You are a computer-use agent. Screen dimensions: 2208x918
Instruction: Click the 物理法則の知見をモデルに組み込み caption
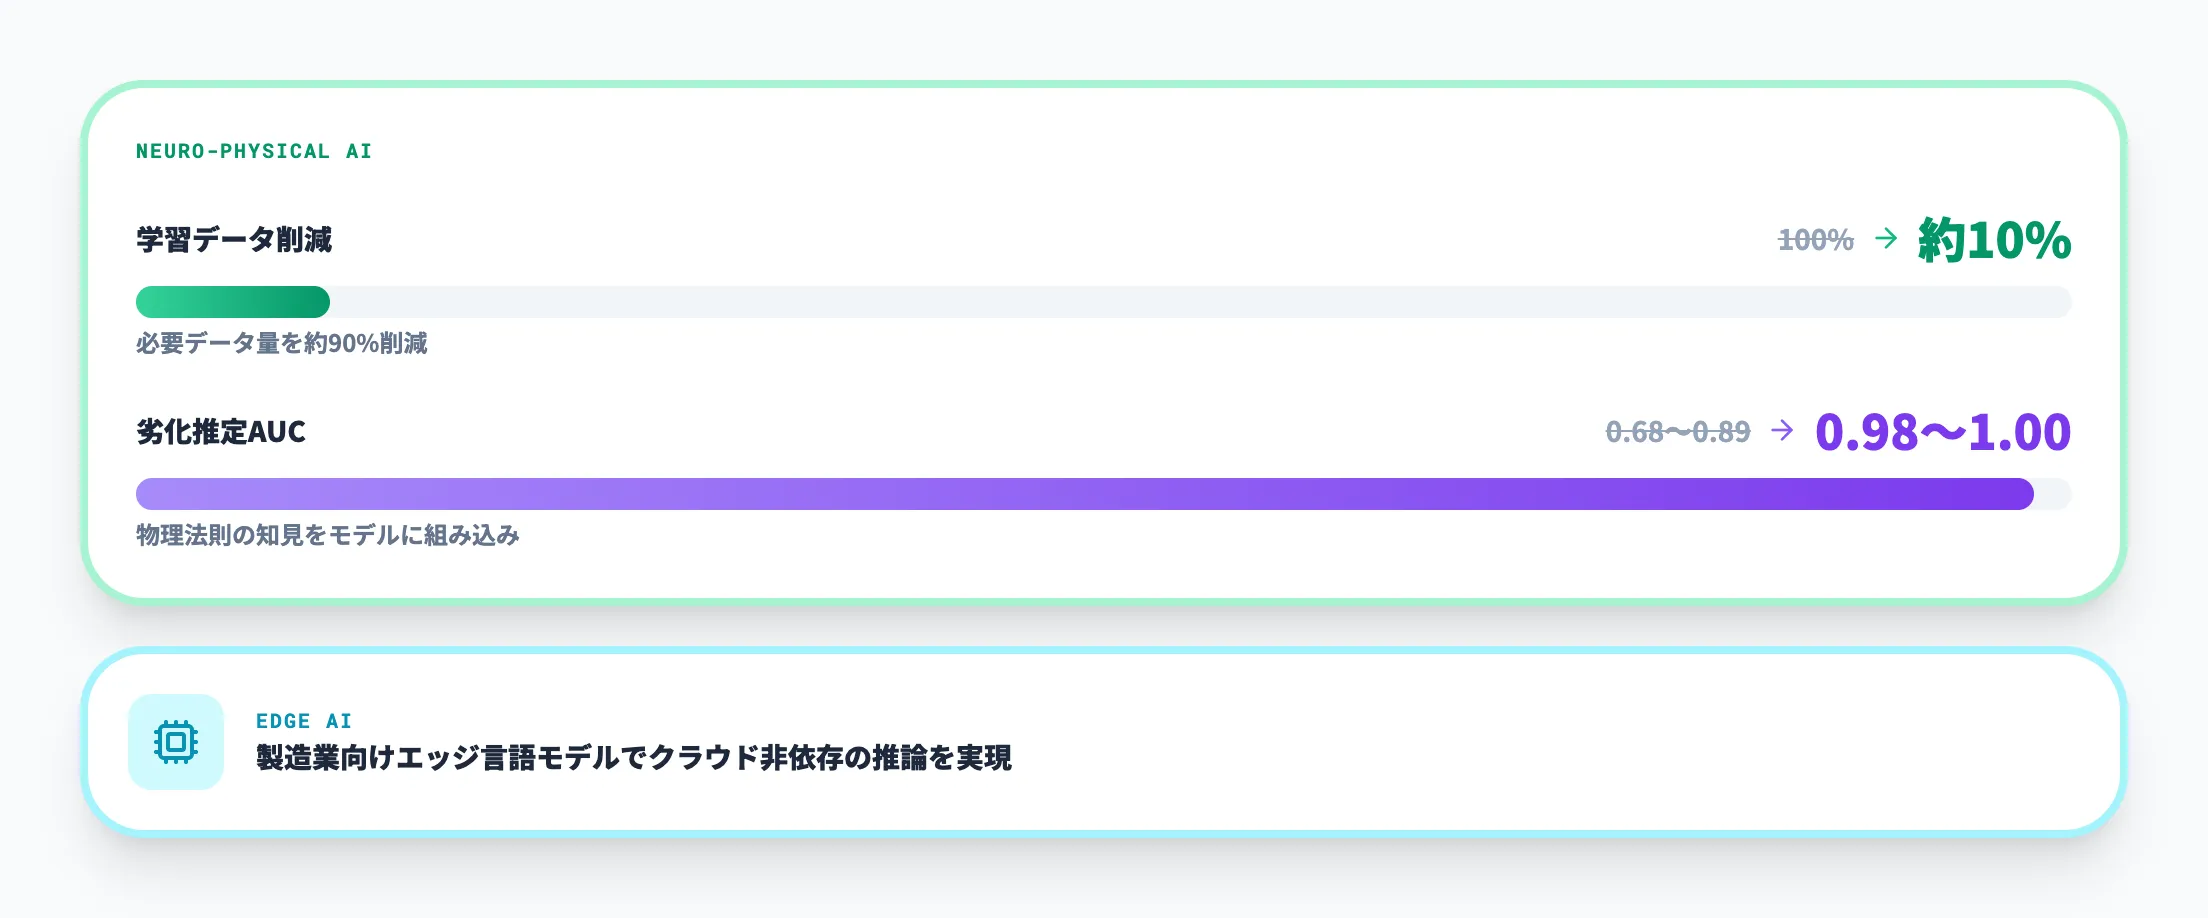click(328, 536)
